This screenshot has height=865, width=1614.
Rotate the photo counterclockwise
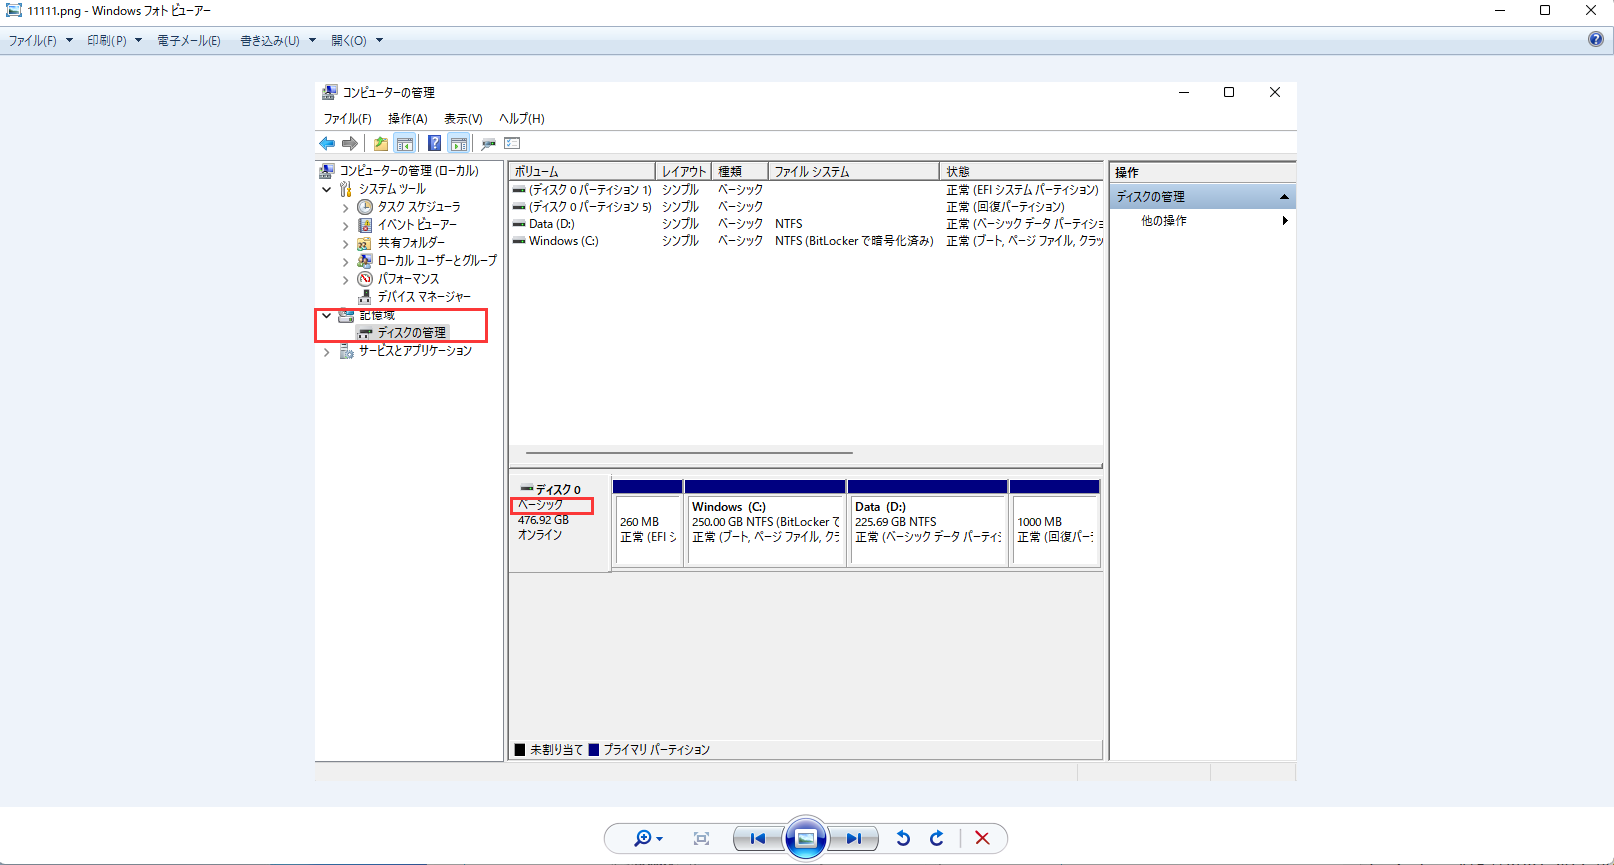click(903, 838)
